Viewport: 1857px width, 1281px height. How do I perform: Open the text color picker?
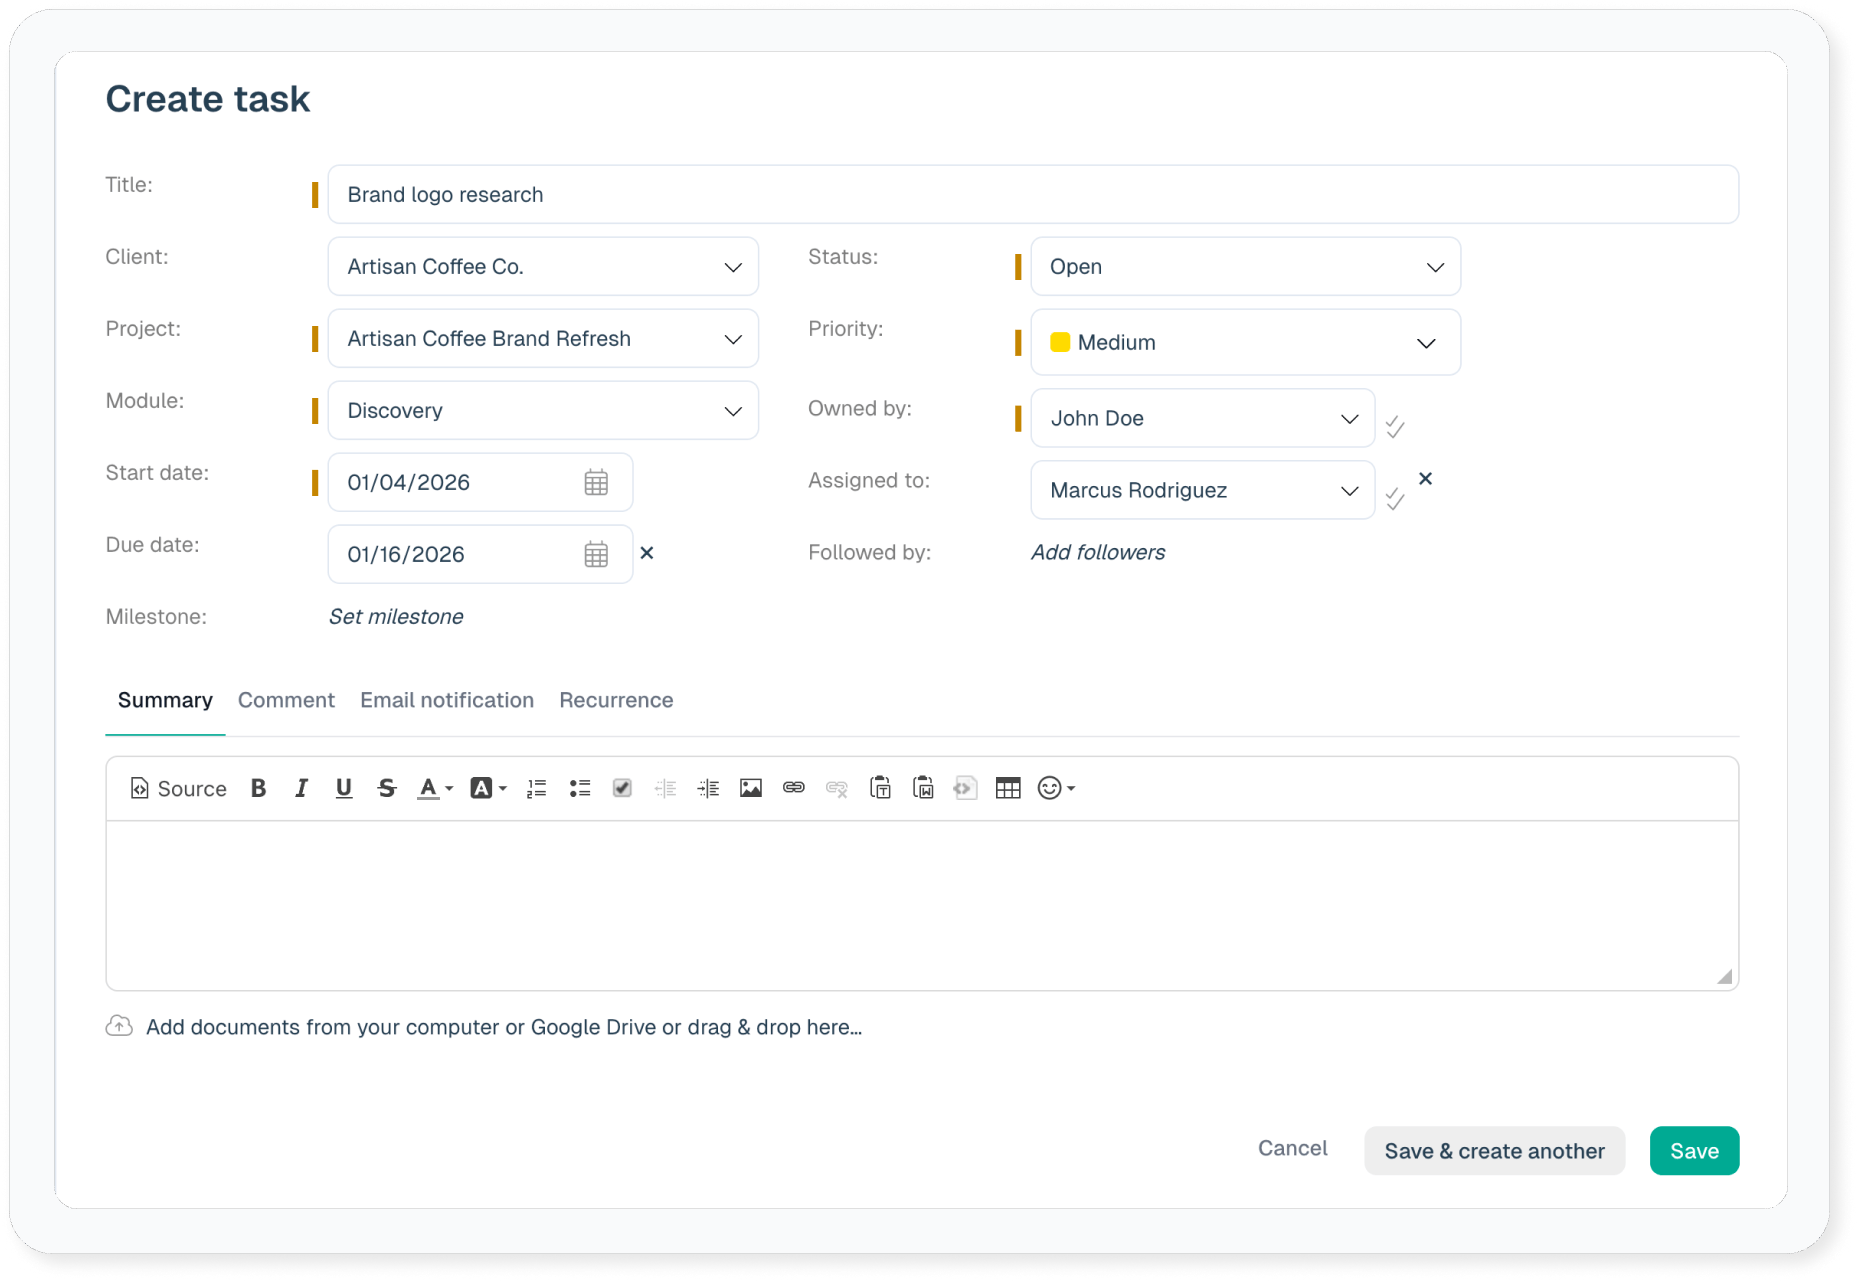click(434, 788)
